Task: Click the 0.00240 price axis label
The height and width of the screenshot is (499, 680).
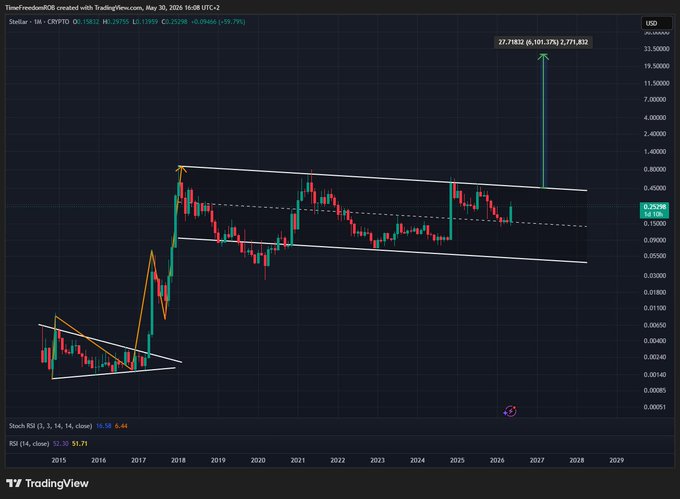Action: pos(655,357)
